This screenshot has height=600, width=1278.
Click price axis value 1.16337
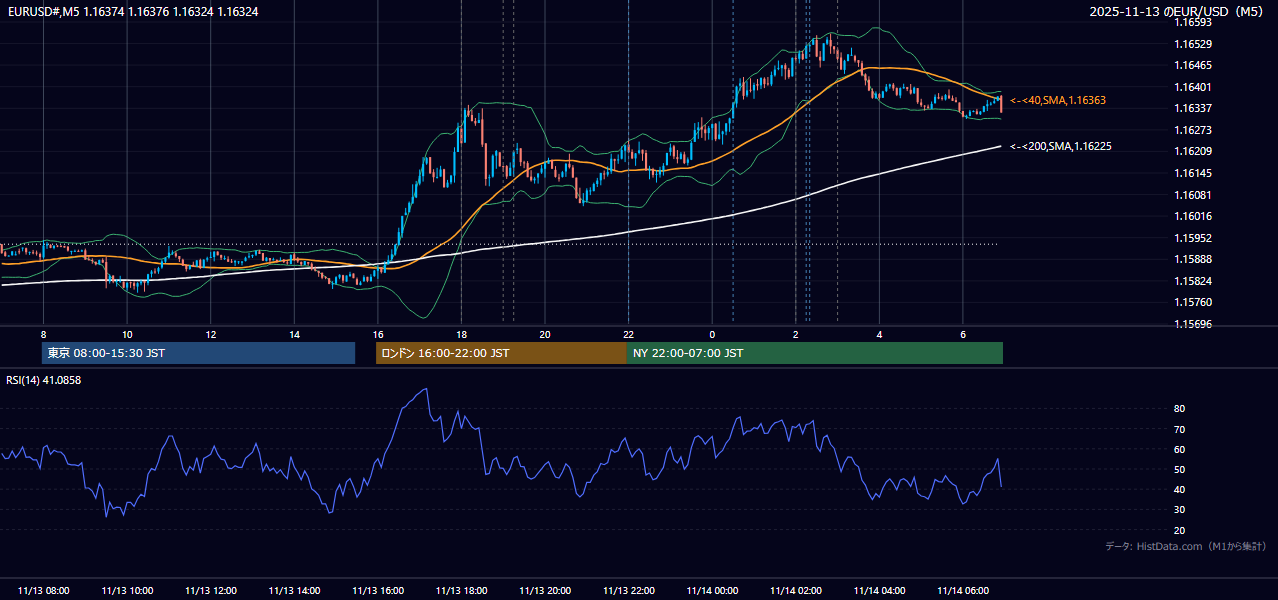tap(1193, 109)
